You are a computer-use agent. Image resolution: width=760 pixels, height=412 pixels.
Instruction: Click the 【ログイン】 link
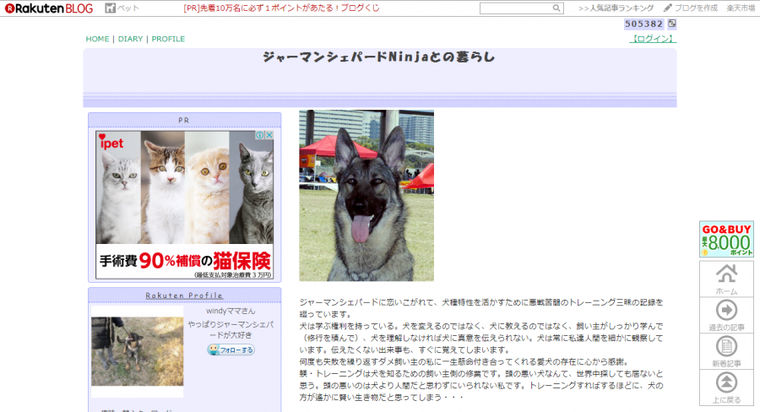click(x=653, y=39)
